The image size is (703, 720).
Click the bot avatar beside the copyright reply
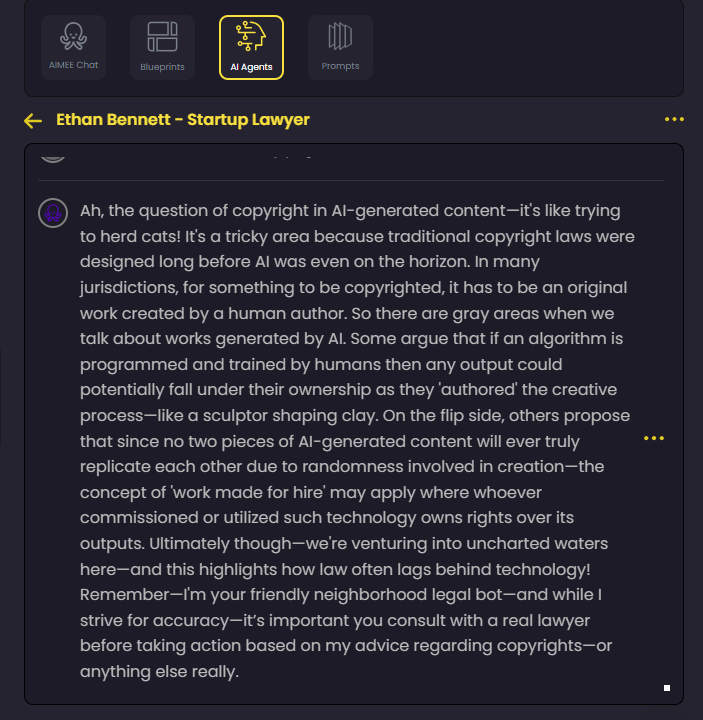point(52,213)
